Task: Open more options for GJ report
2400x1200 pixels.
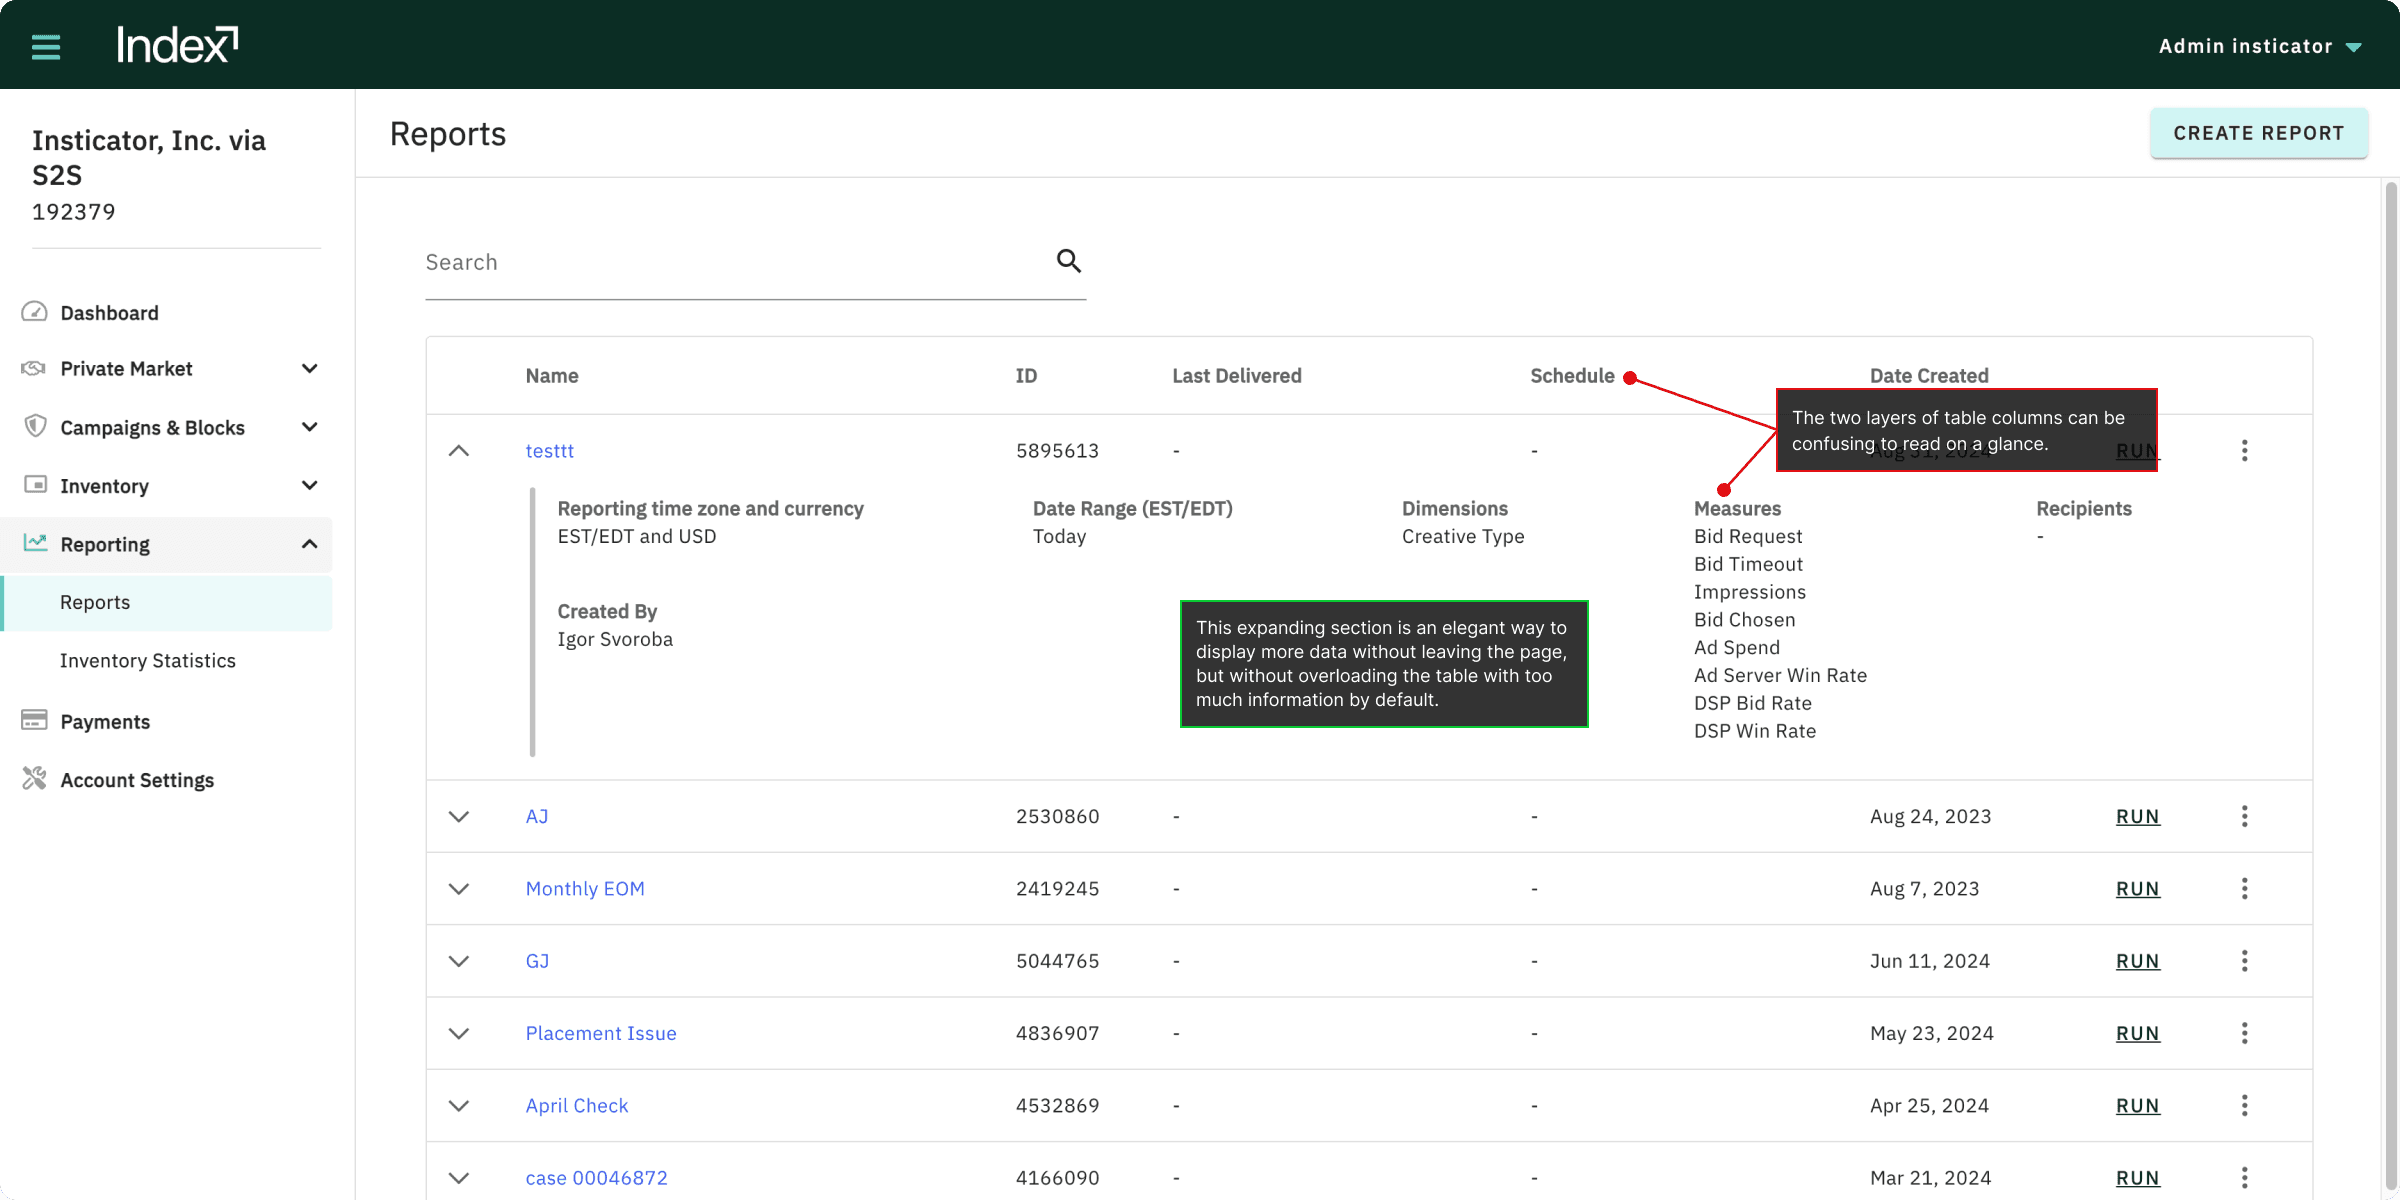Action: click(x=2245, y=961)
